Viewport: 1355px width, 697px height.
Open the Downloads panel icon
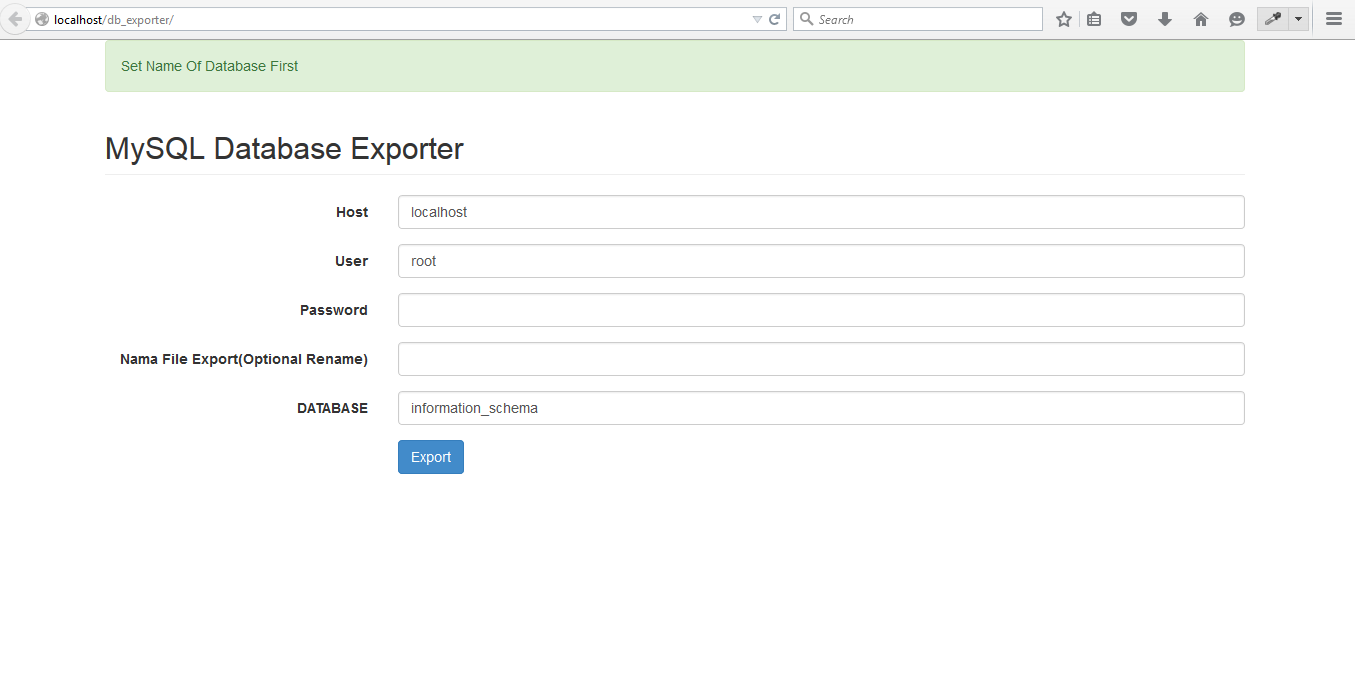click(x=1164, y=18)
